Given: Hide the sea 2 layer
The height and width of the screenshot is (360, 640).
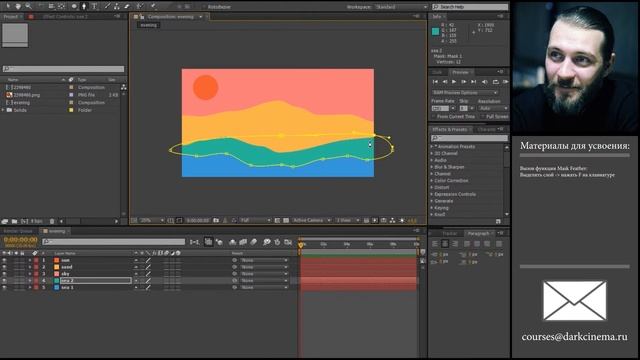Looking at the screenshot, I should click(x=4, y=281).
